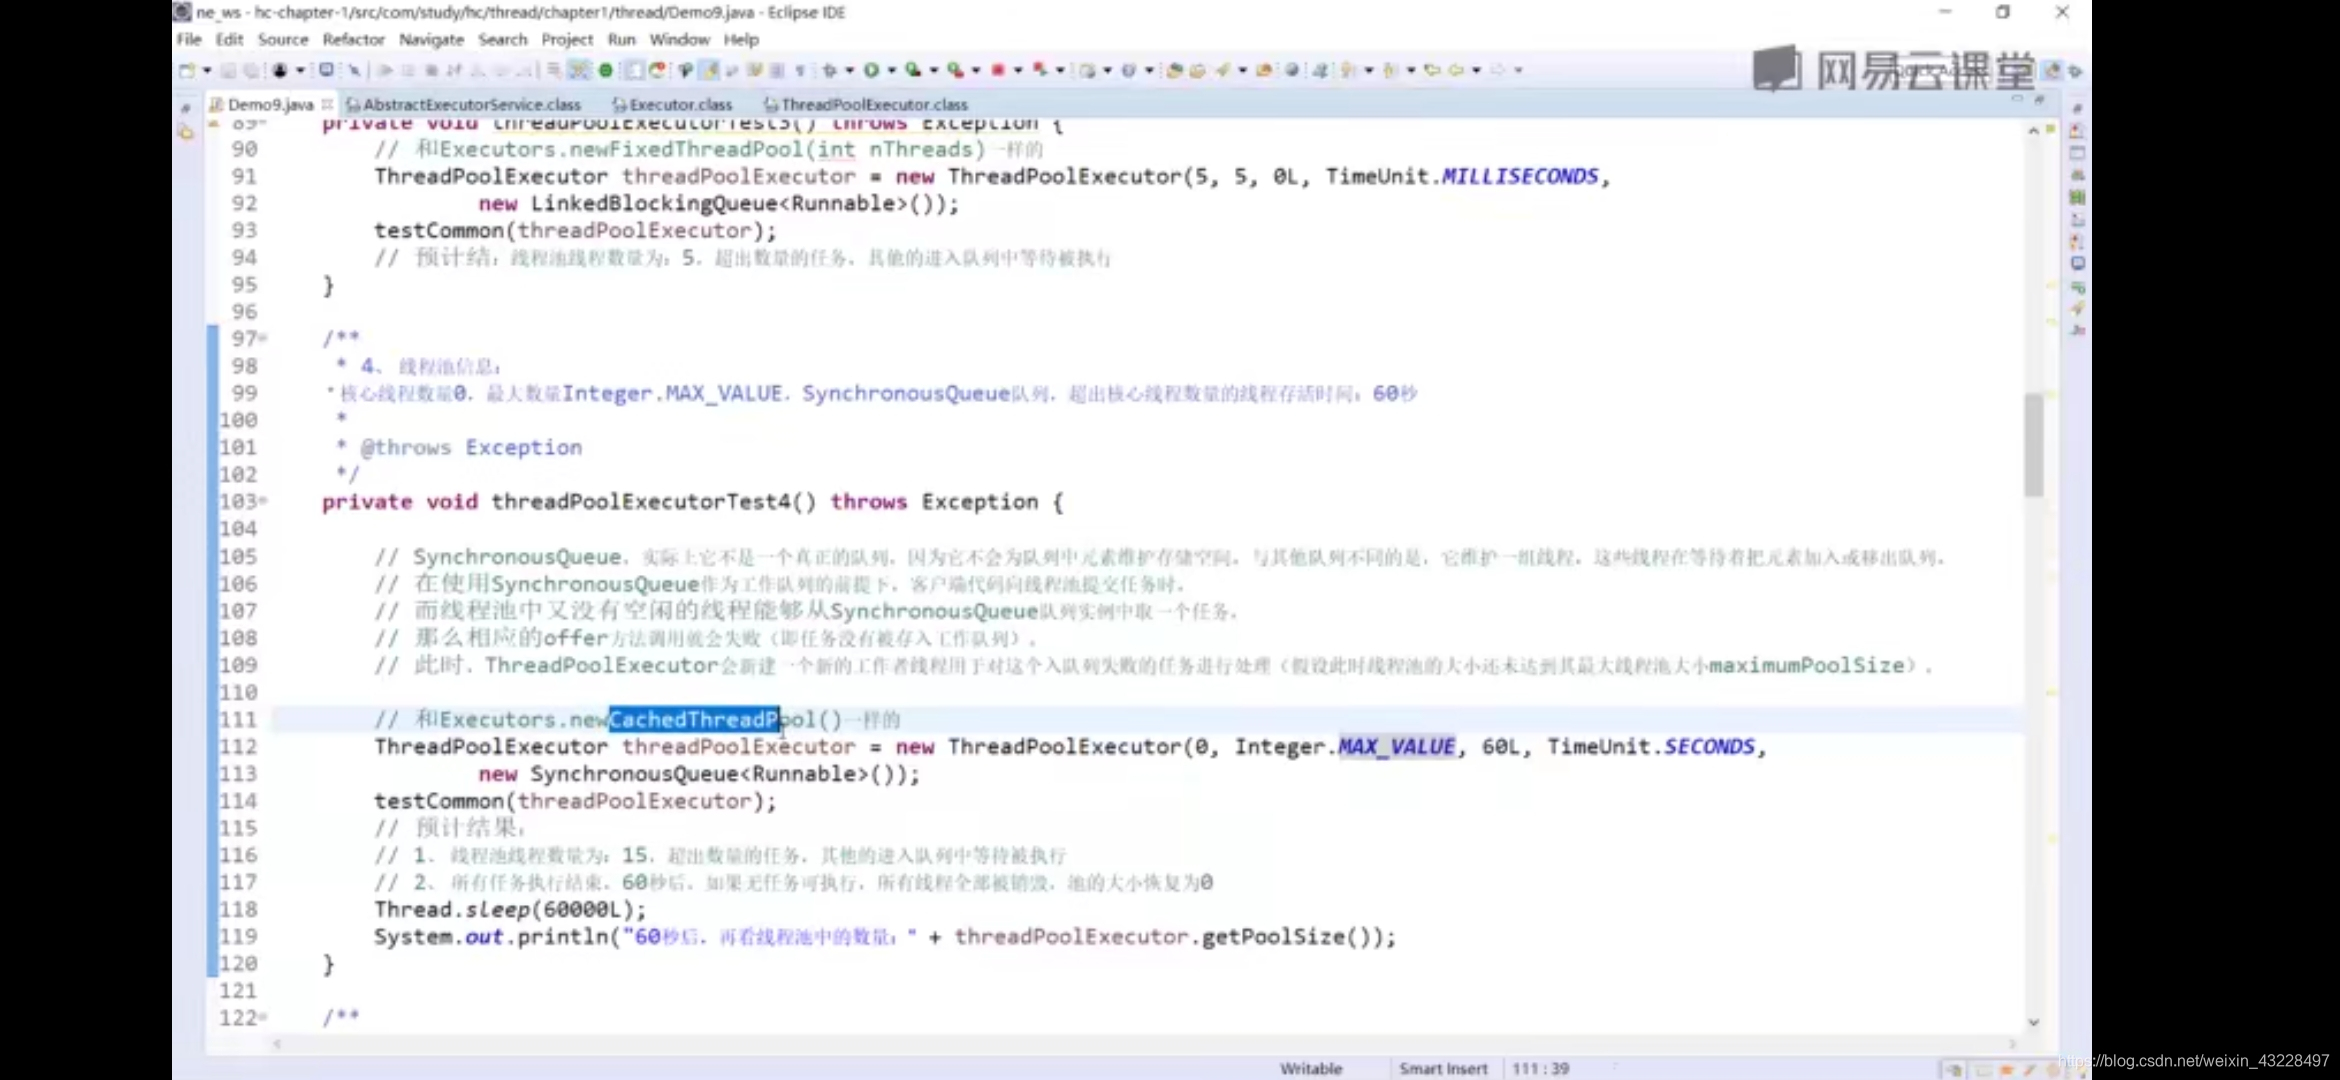Switch to AbstractExecutorService.class tab
2340x1080 pixels.
coord(463,104)
